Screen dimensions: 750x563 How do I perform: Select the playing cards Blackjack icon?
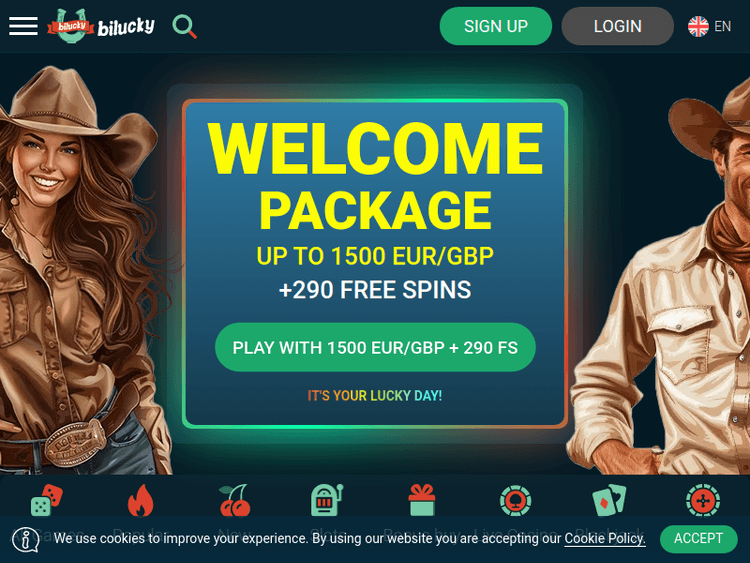coord(609,500)
